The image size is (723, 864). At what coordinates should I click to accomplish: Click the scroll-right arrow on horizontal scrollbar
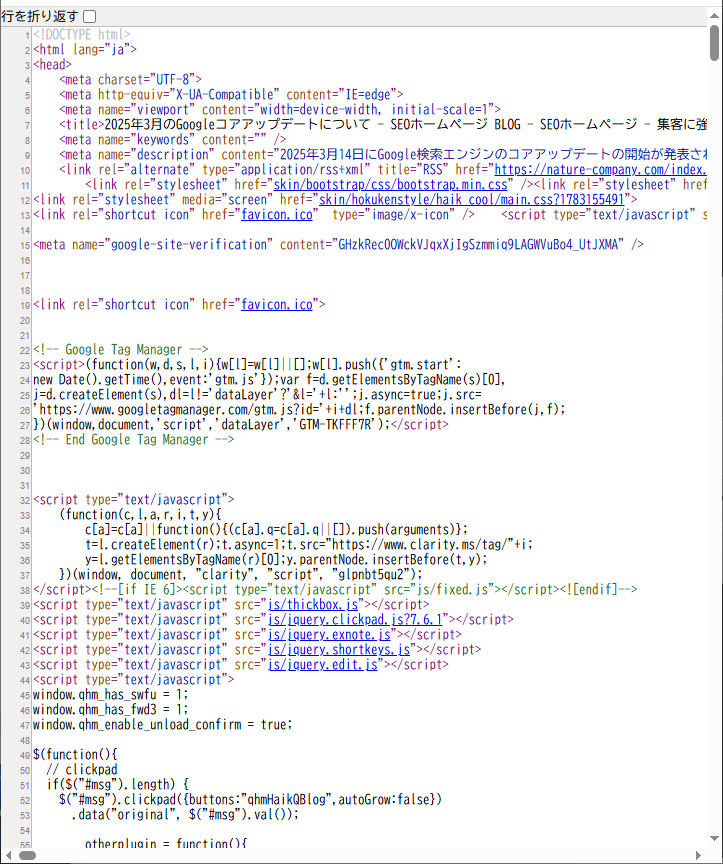coord(698,856)
